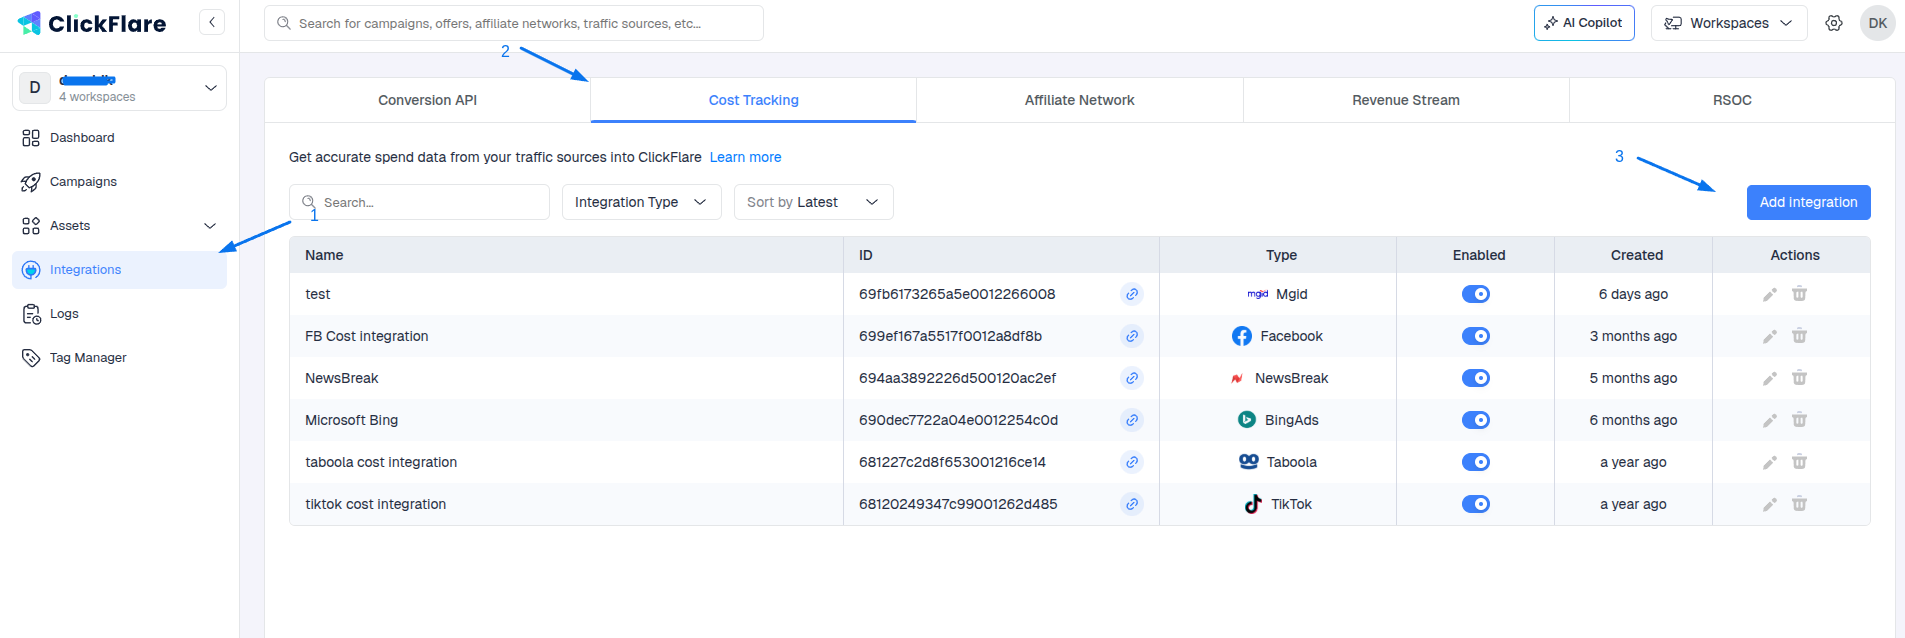Edit the Microsoft Bing integration

[x=1770, y=420]
